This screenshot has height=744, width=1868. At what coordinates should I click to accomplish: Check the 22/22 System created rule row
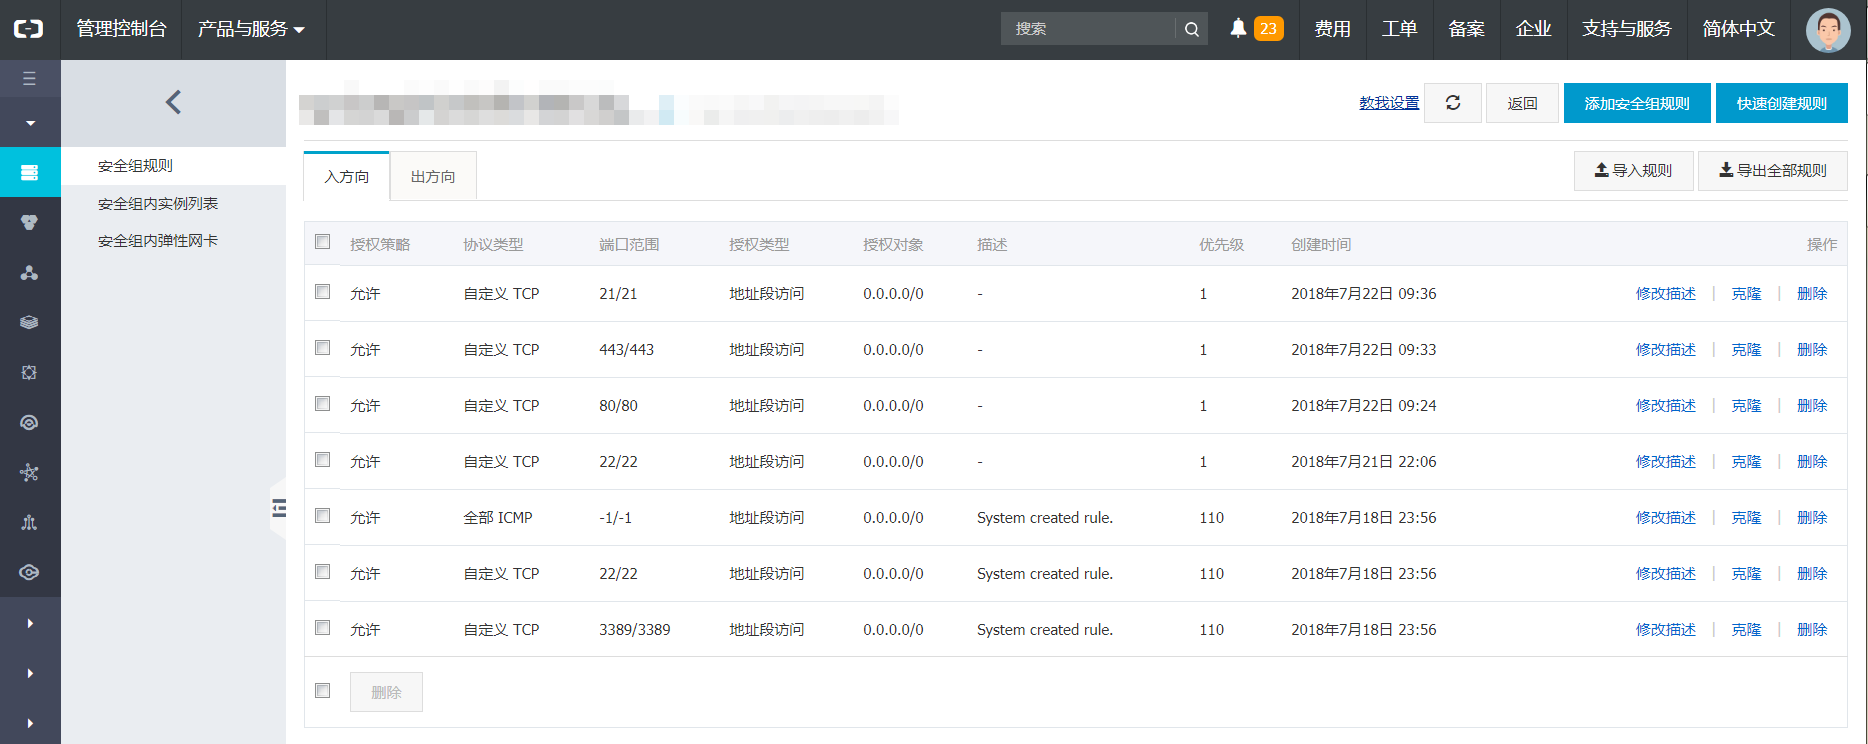point(322,572)
